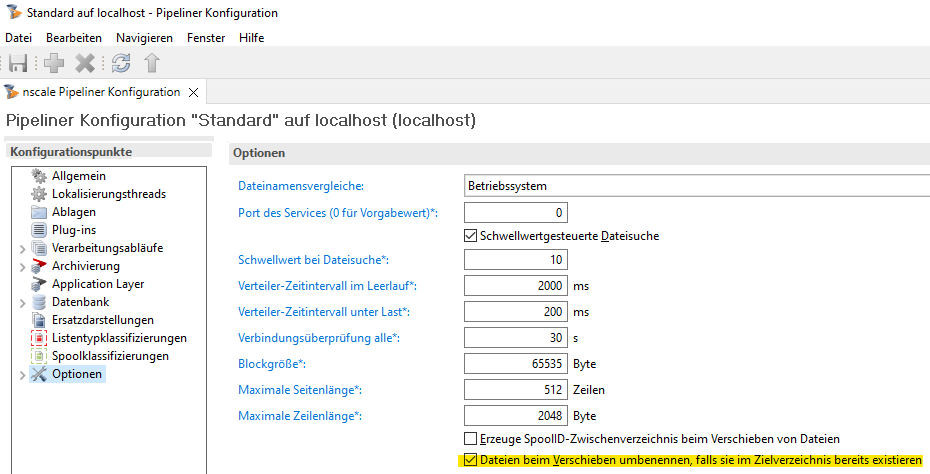Open the Bearbeiten menu
930x474 pixels.
74,38
